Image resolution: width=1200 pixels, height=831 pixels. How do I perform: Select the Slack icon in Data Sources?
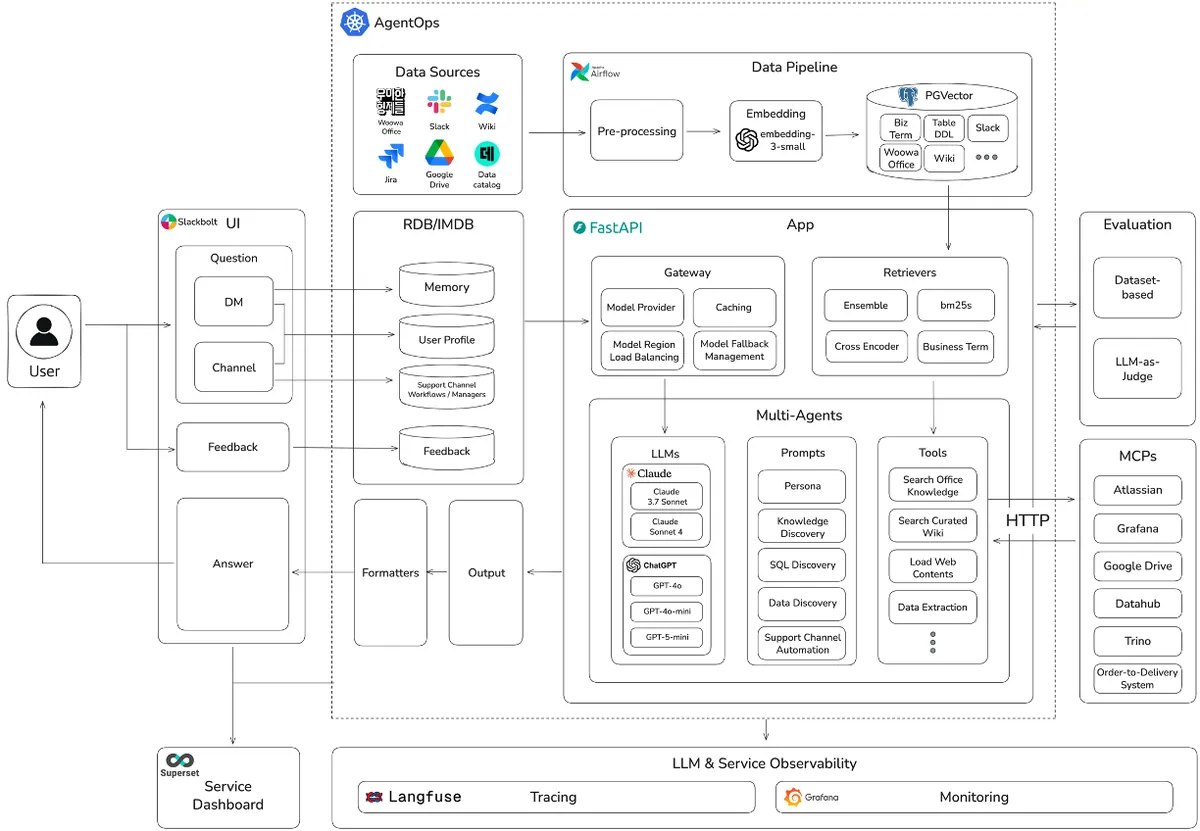[439, 102]
